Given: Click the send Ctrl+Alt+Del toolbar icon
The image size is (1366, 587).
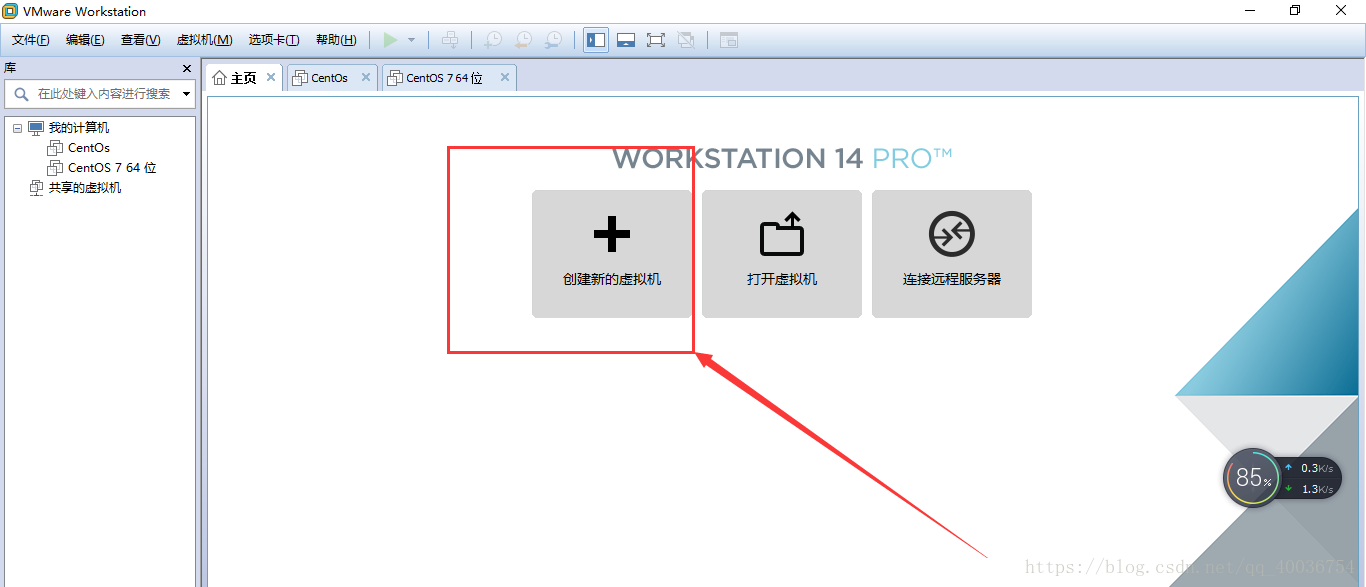Looking at the screenshot, I should (450, 40).
